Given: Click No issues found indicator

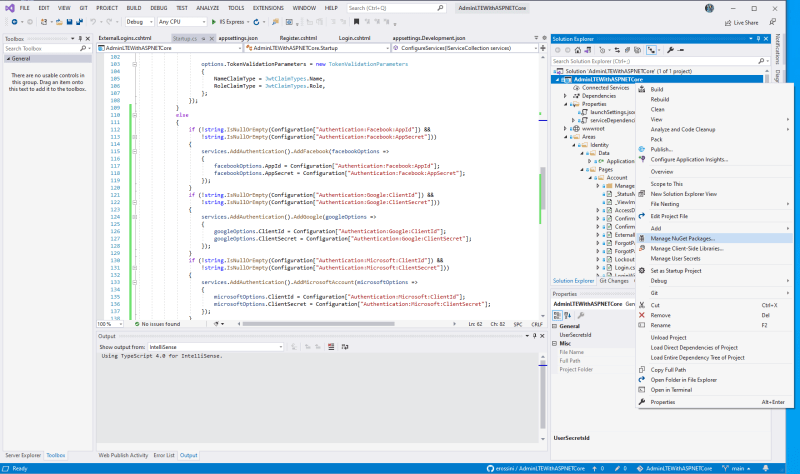Looking at the screenshot, I should coord(157,324).
